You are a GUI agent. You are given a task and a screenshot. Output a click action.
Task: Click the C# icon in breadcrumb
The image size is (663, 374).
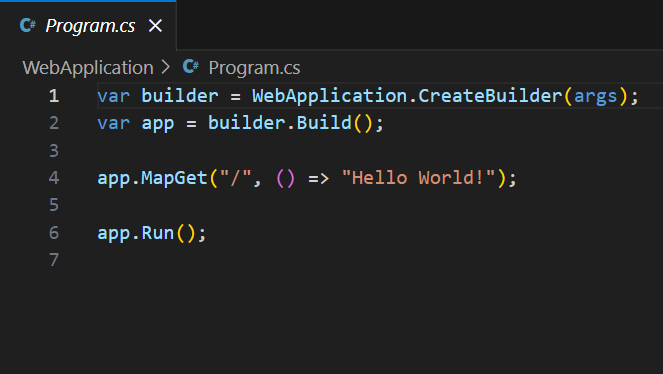coord(191,67)
